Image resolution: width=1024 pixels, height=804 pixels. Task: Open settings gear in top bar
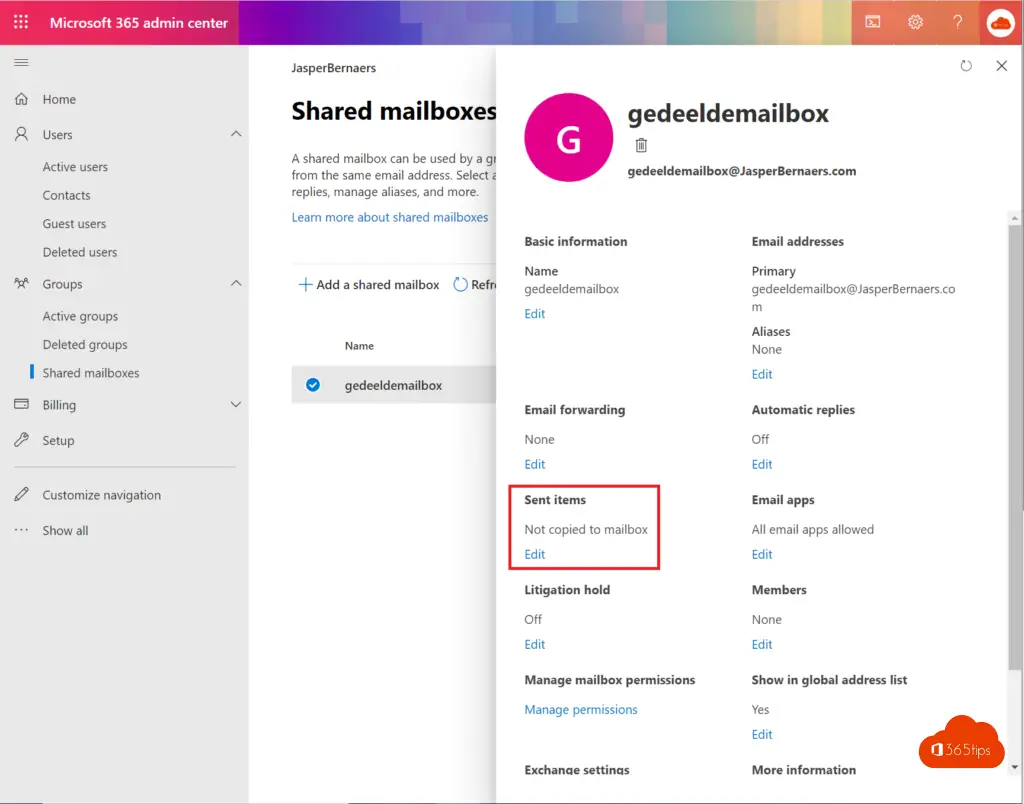coord(915,22)
